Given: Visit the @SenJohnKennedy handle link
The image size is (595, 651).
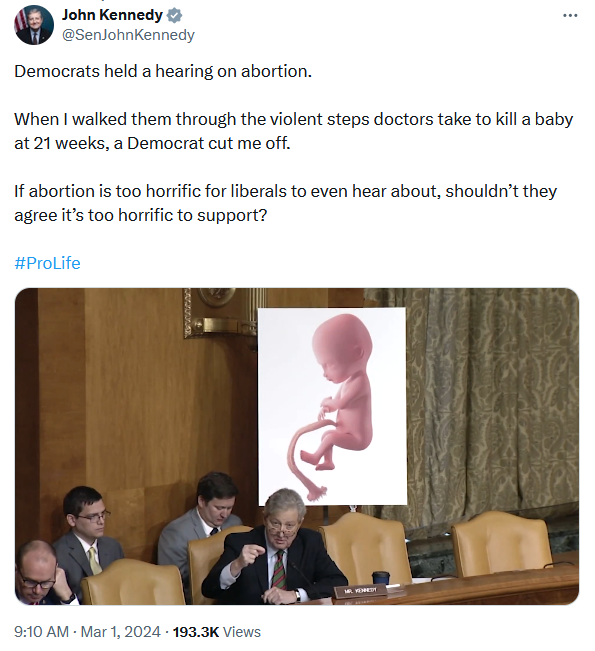Looking at the screenshot, I should click(x=128, y=34).
